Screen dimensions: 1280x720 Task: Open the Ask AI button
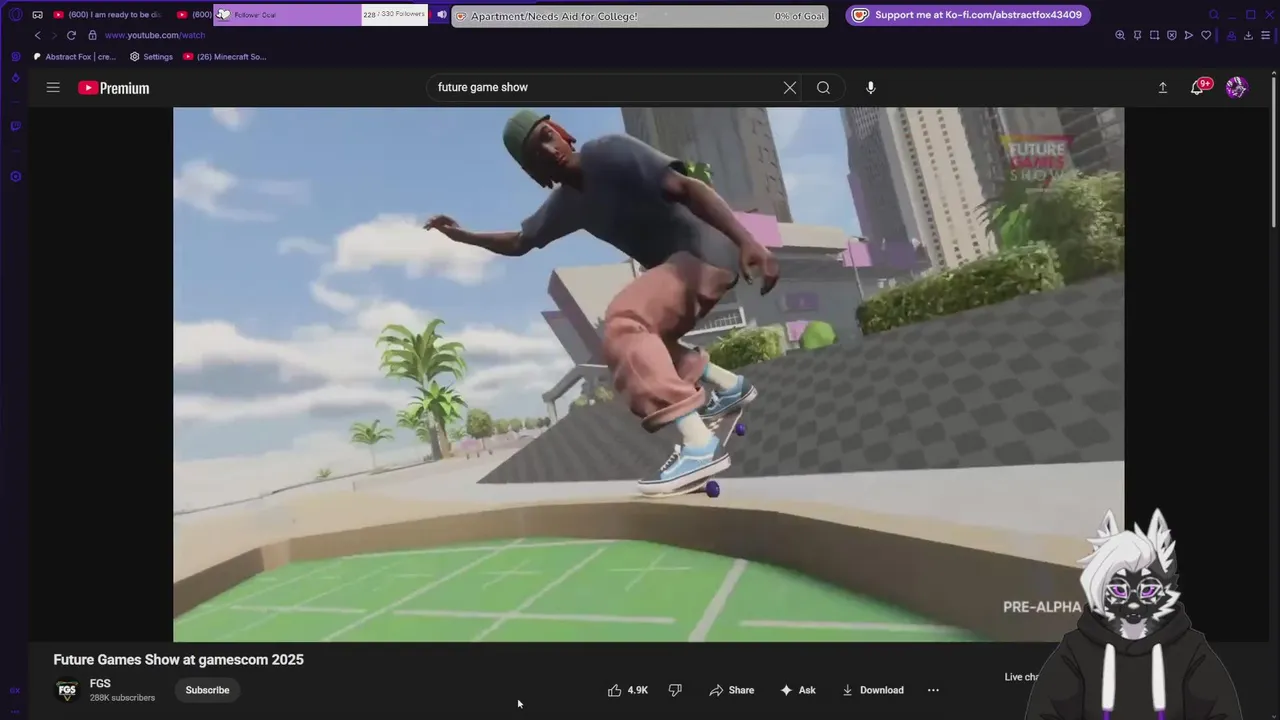tap(798, 690)
